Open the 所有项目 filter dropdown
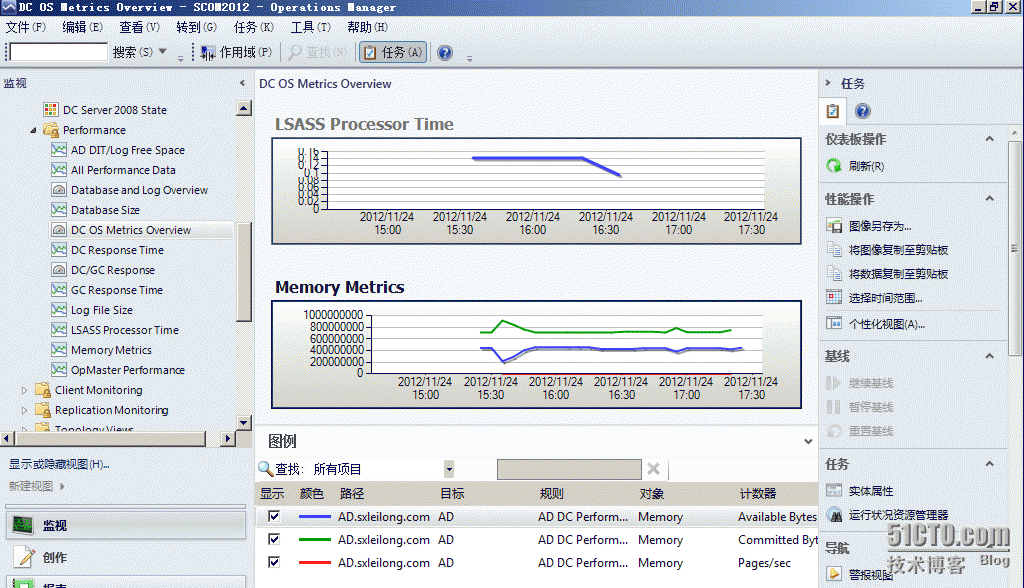Screen dimensions: 1024x588 tap(449, 469)
